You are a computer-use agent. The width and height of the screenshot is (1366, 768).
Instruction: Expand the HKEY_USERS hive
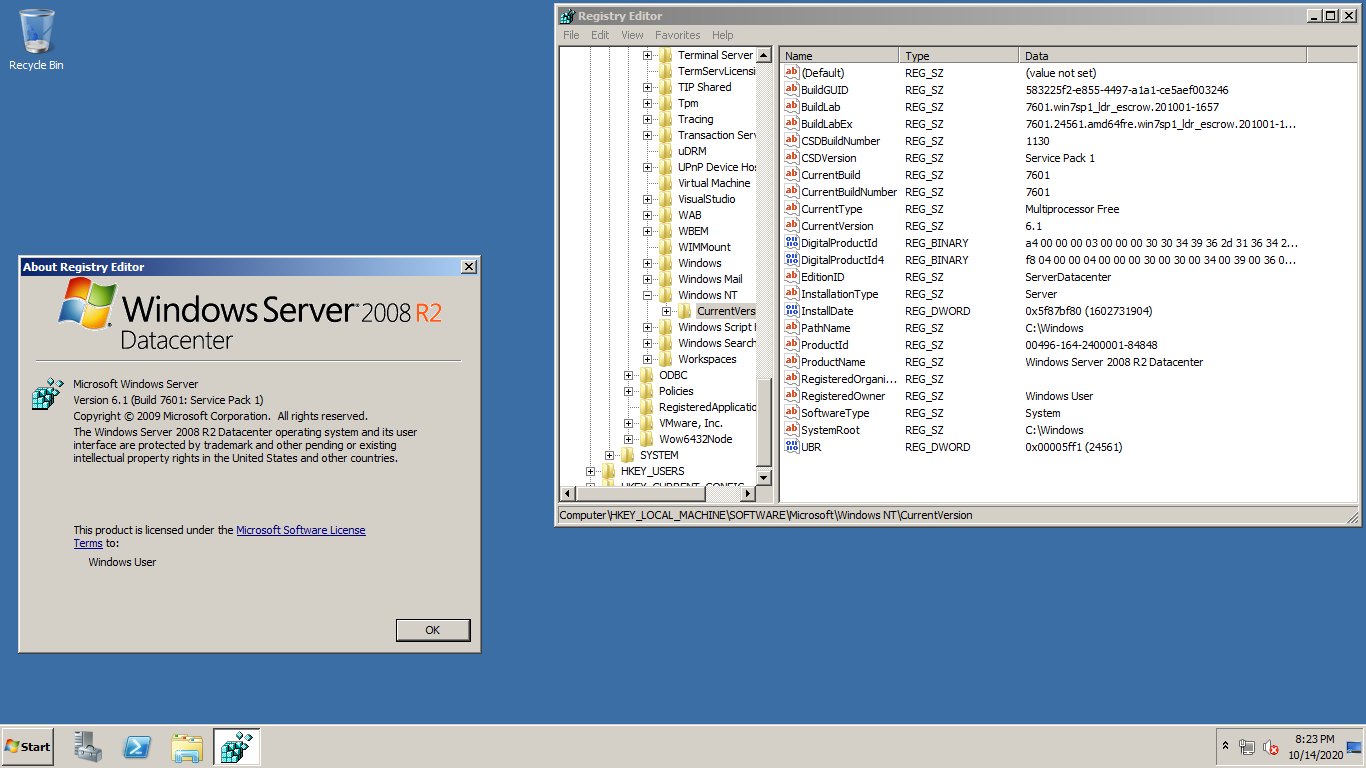(591, 471)
